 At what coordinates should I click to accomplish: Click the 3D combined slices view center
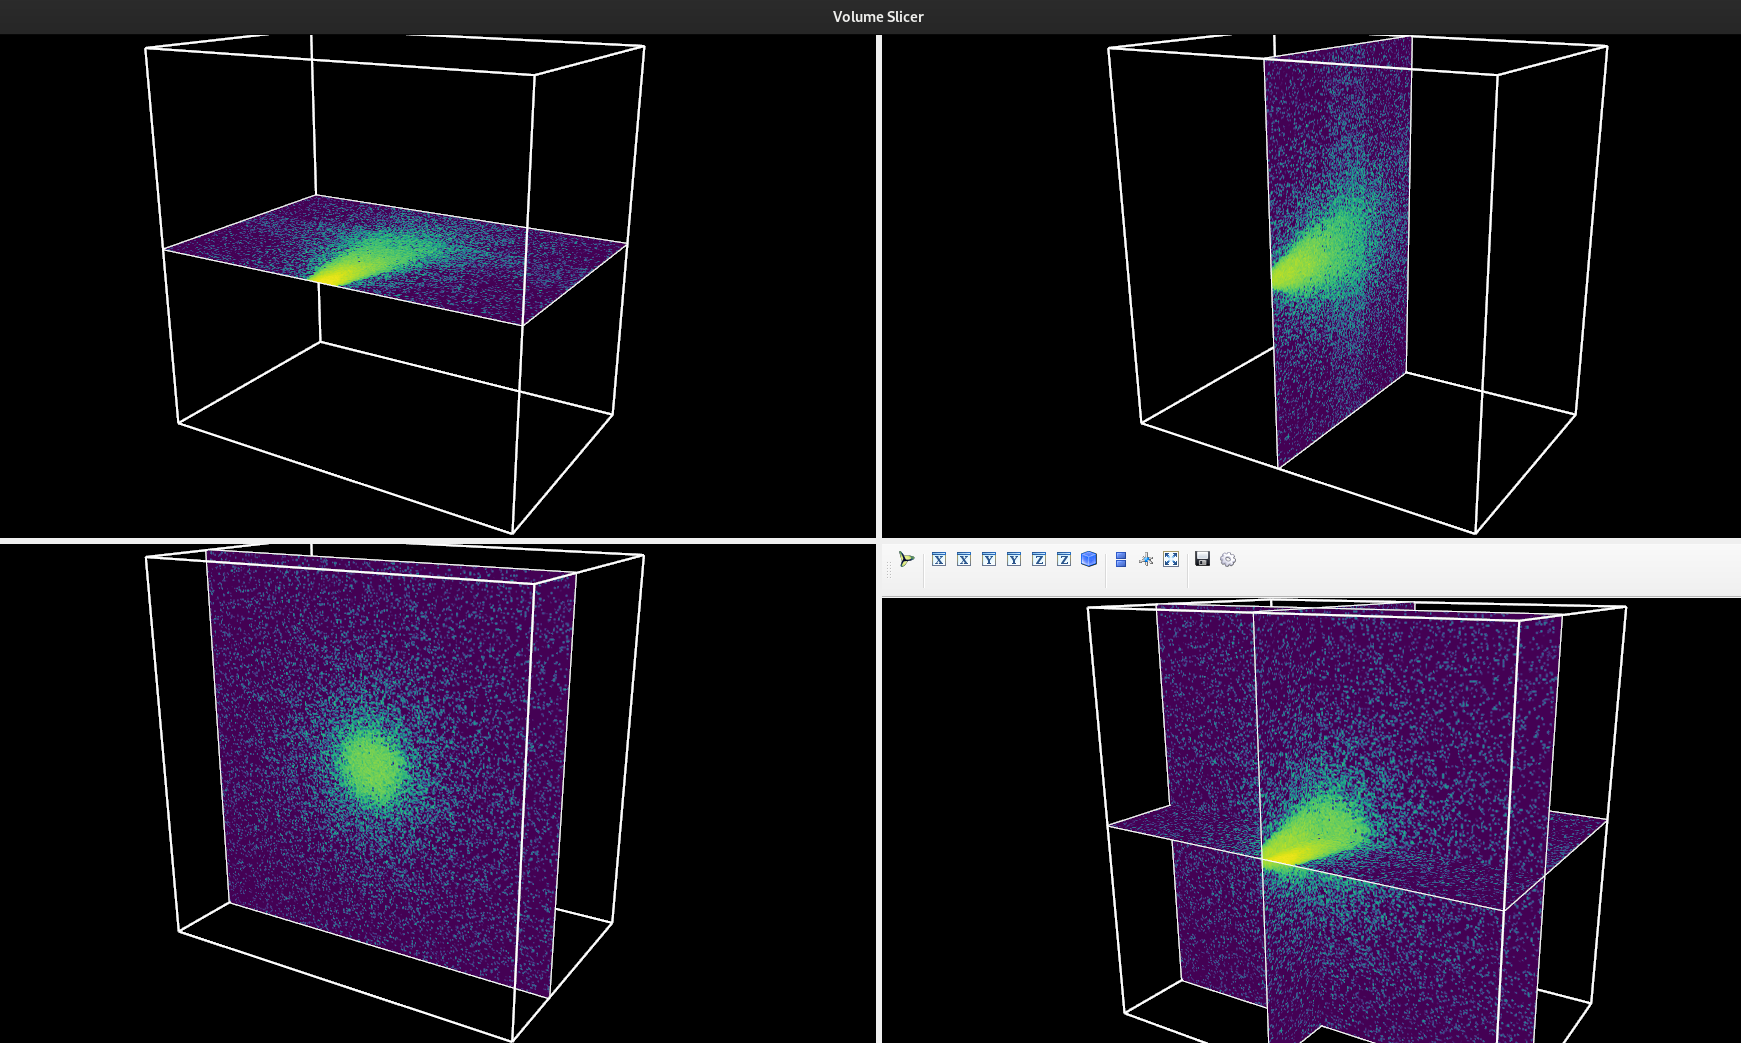point(1311,821)
